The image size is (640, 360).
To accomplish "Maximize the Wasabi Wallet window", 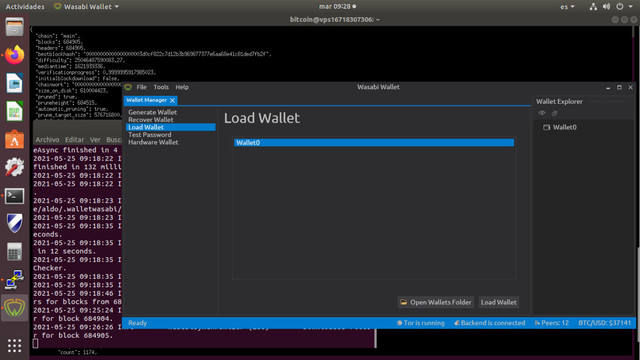I will pyautogui.click(x=619, y=87).
